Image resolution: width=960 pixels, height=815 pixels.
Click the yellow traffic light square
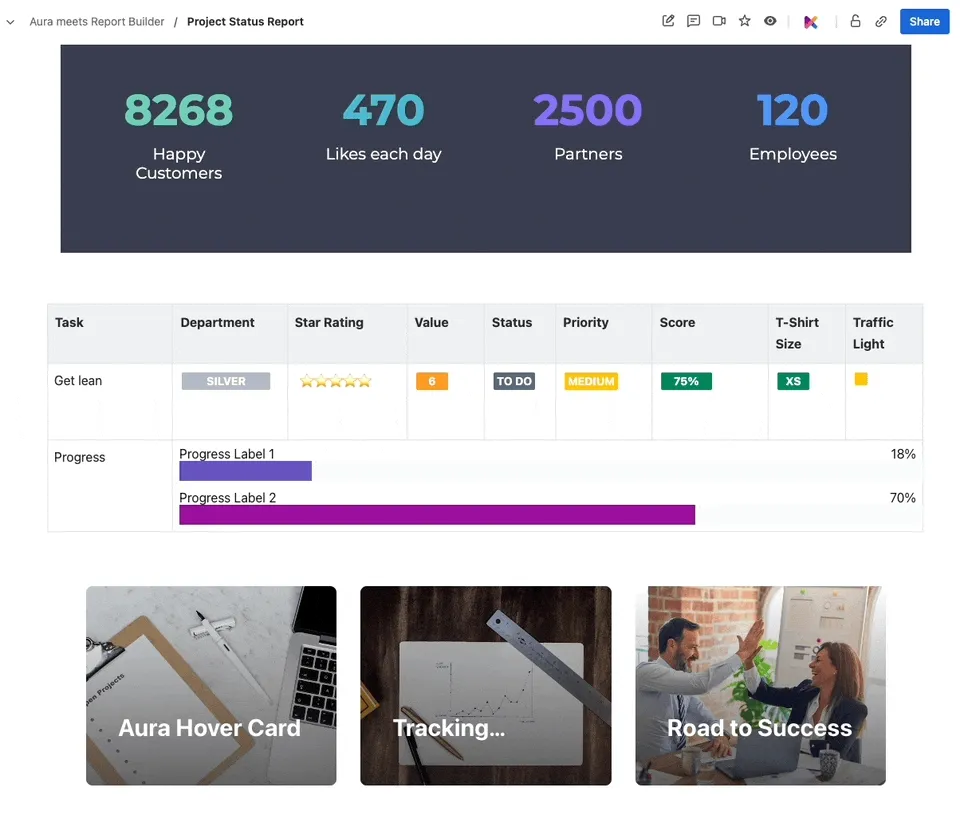point(861,379)
